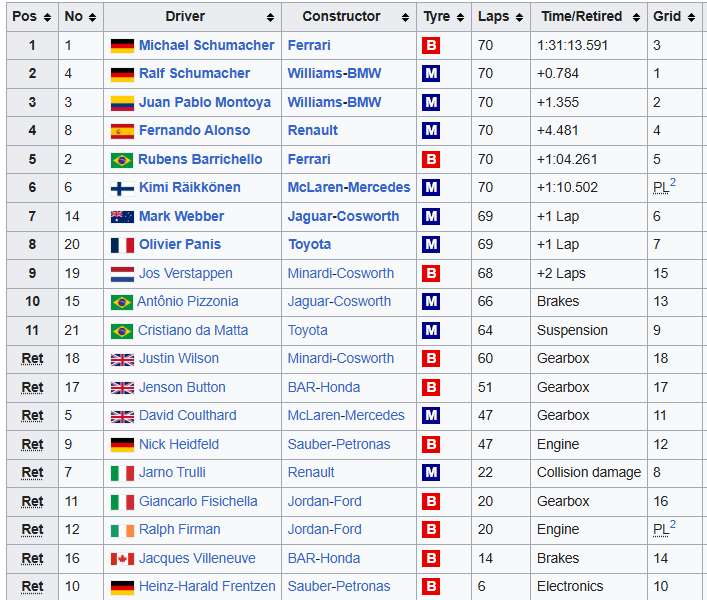The image size is (707, 600).
Task: Open Fernando Alonso driver link
Action: point(194,130)
